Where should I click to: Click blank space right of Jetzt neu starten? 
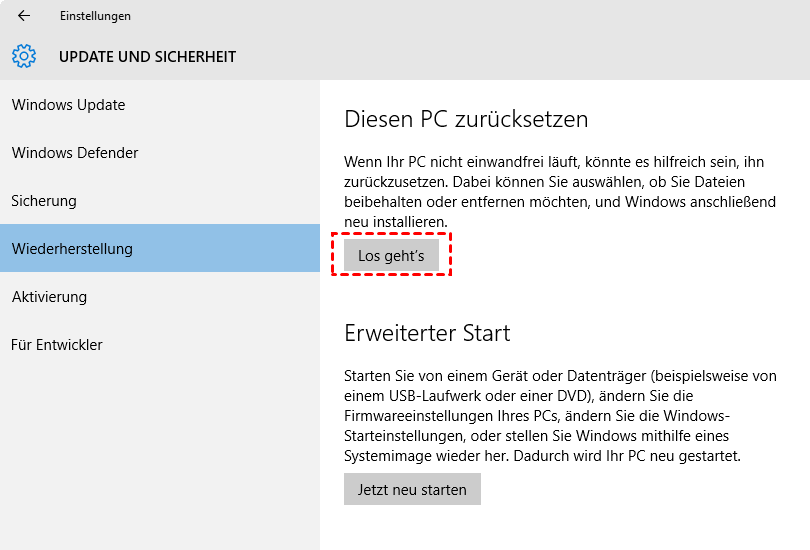pyautogui.click(x=640, y=489)
